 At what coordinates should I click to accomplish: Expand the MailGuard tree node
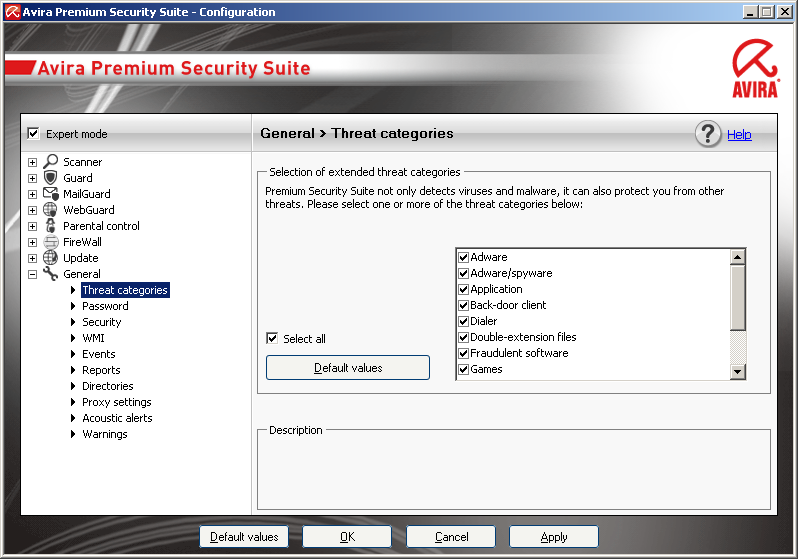click(x=33, y=194)
